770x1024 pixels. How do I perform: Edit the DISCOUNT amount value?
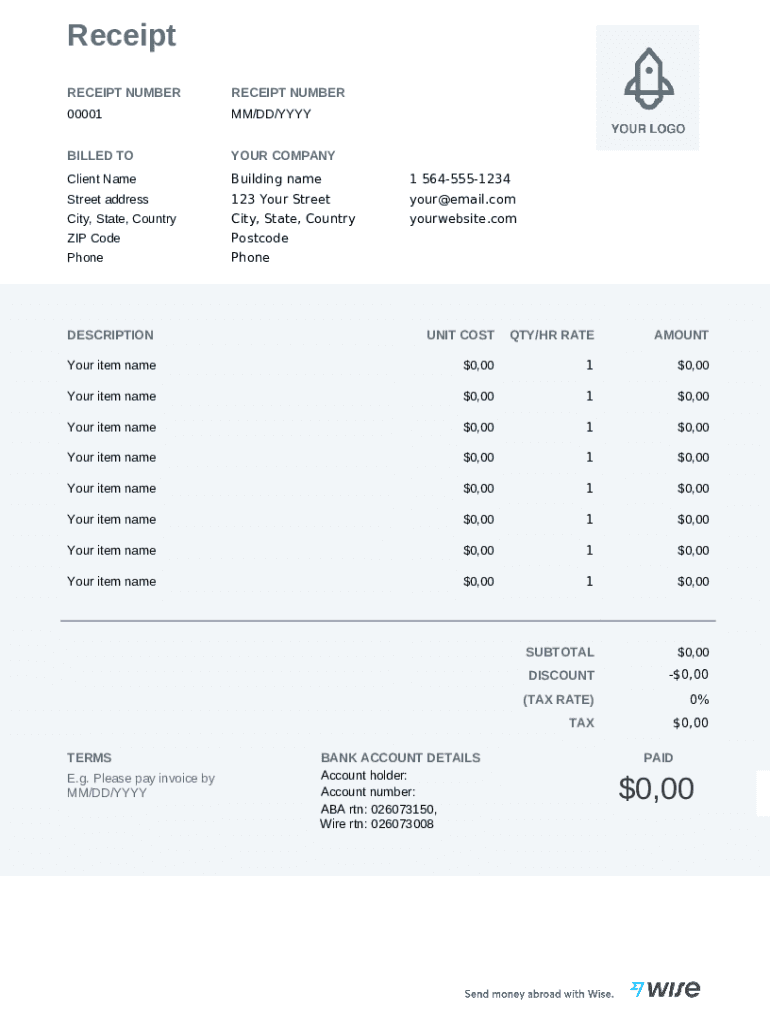point(689,675)
